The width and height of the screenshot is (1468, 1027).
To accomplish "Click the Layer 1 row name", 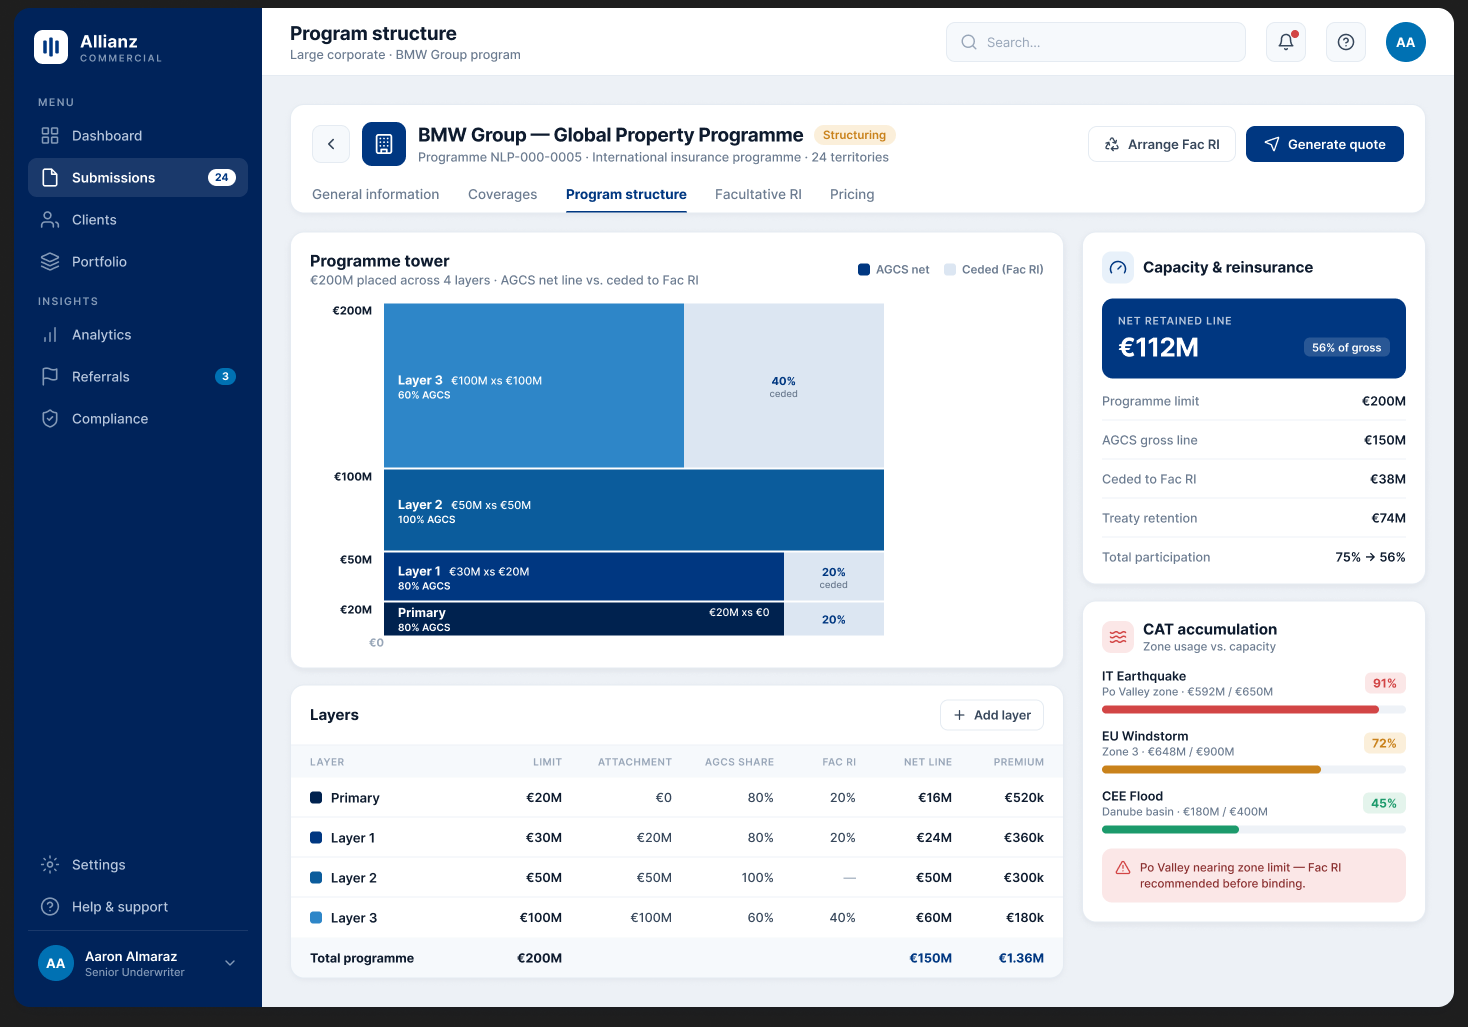I will coord(353,838).
